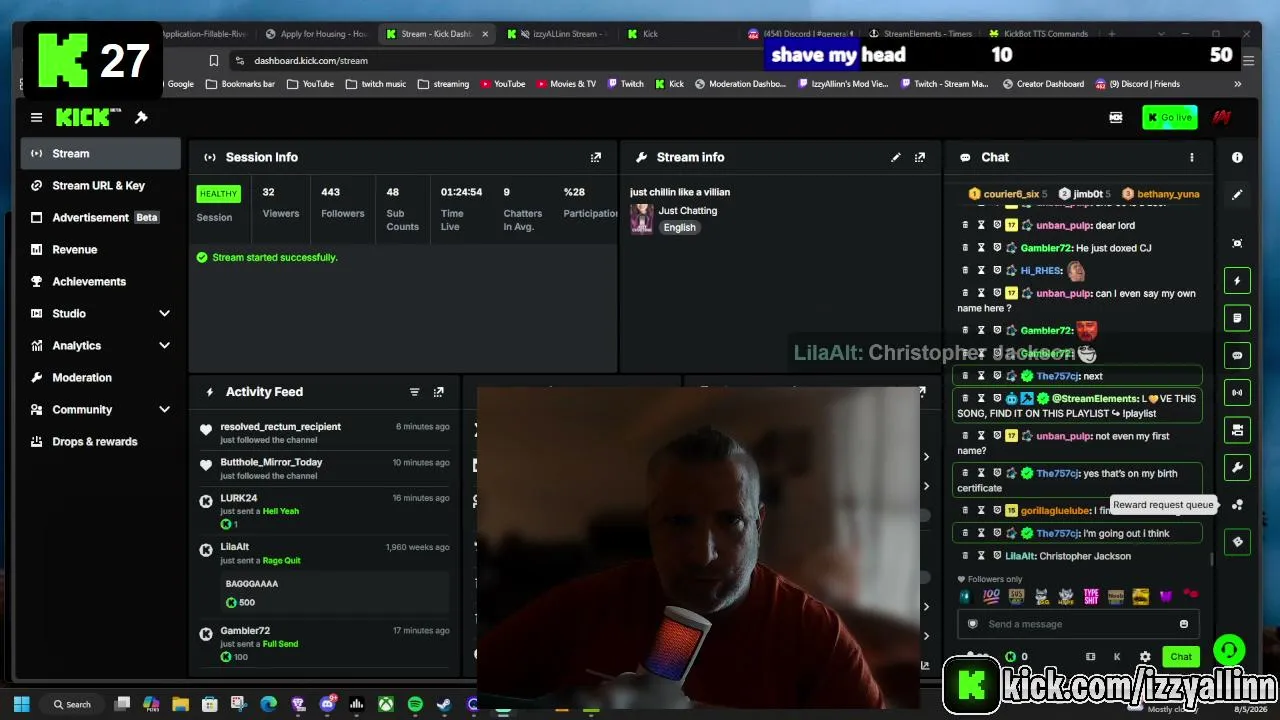The width and height of the screenshot is (1280, 720).
Task: Open the Revenue page
Action: click(x=101, y=249)
